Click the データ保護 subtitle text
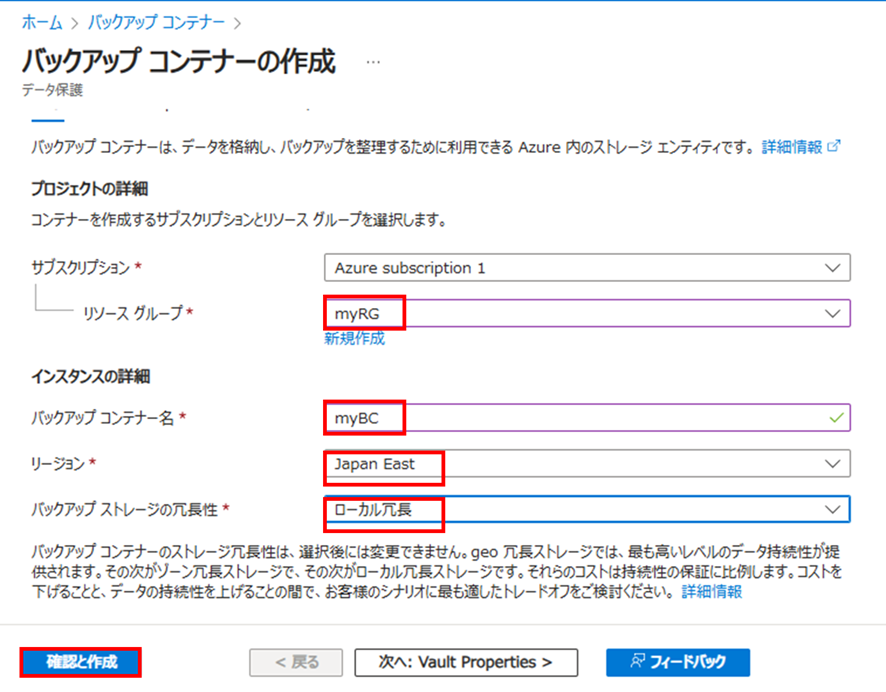886x692 pixels. pyautogui.click(x=53, y=90)
